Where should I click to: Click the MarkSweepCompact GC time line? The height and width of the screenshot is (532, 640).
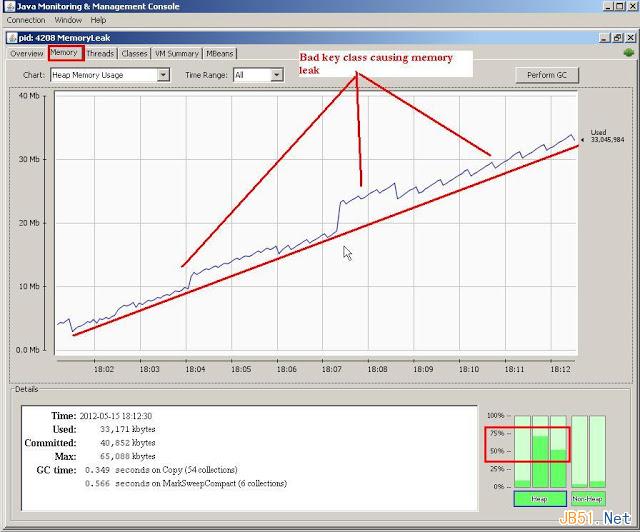pos(186,483)
